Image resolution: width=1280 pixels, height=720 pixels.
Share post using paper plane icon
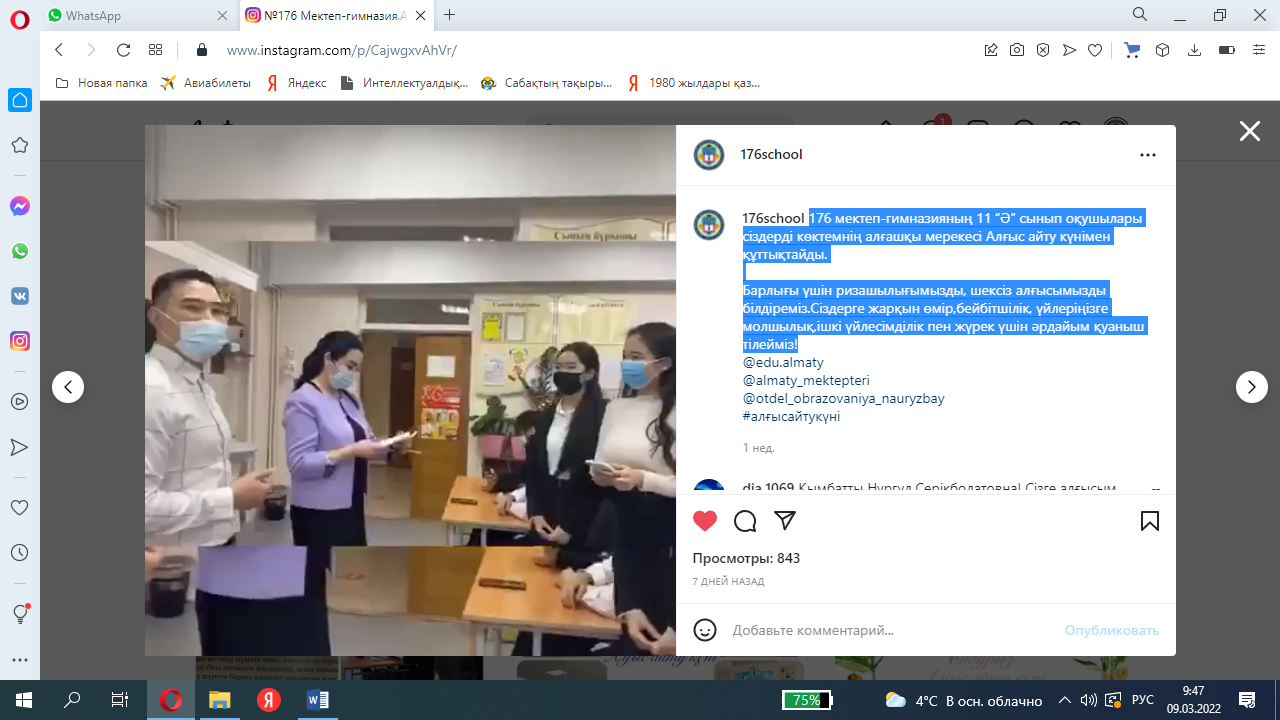click(785, 521)
